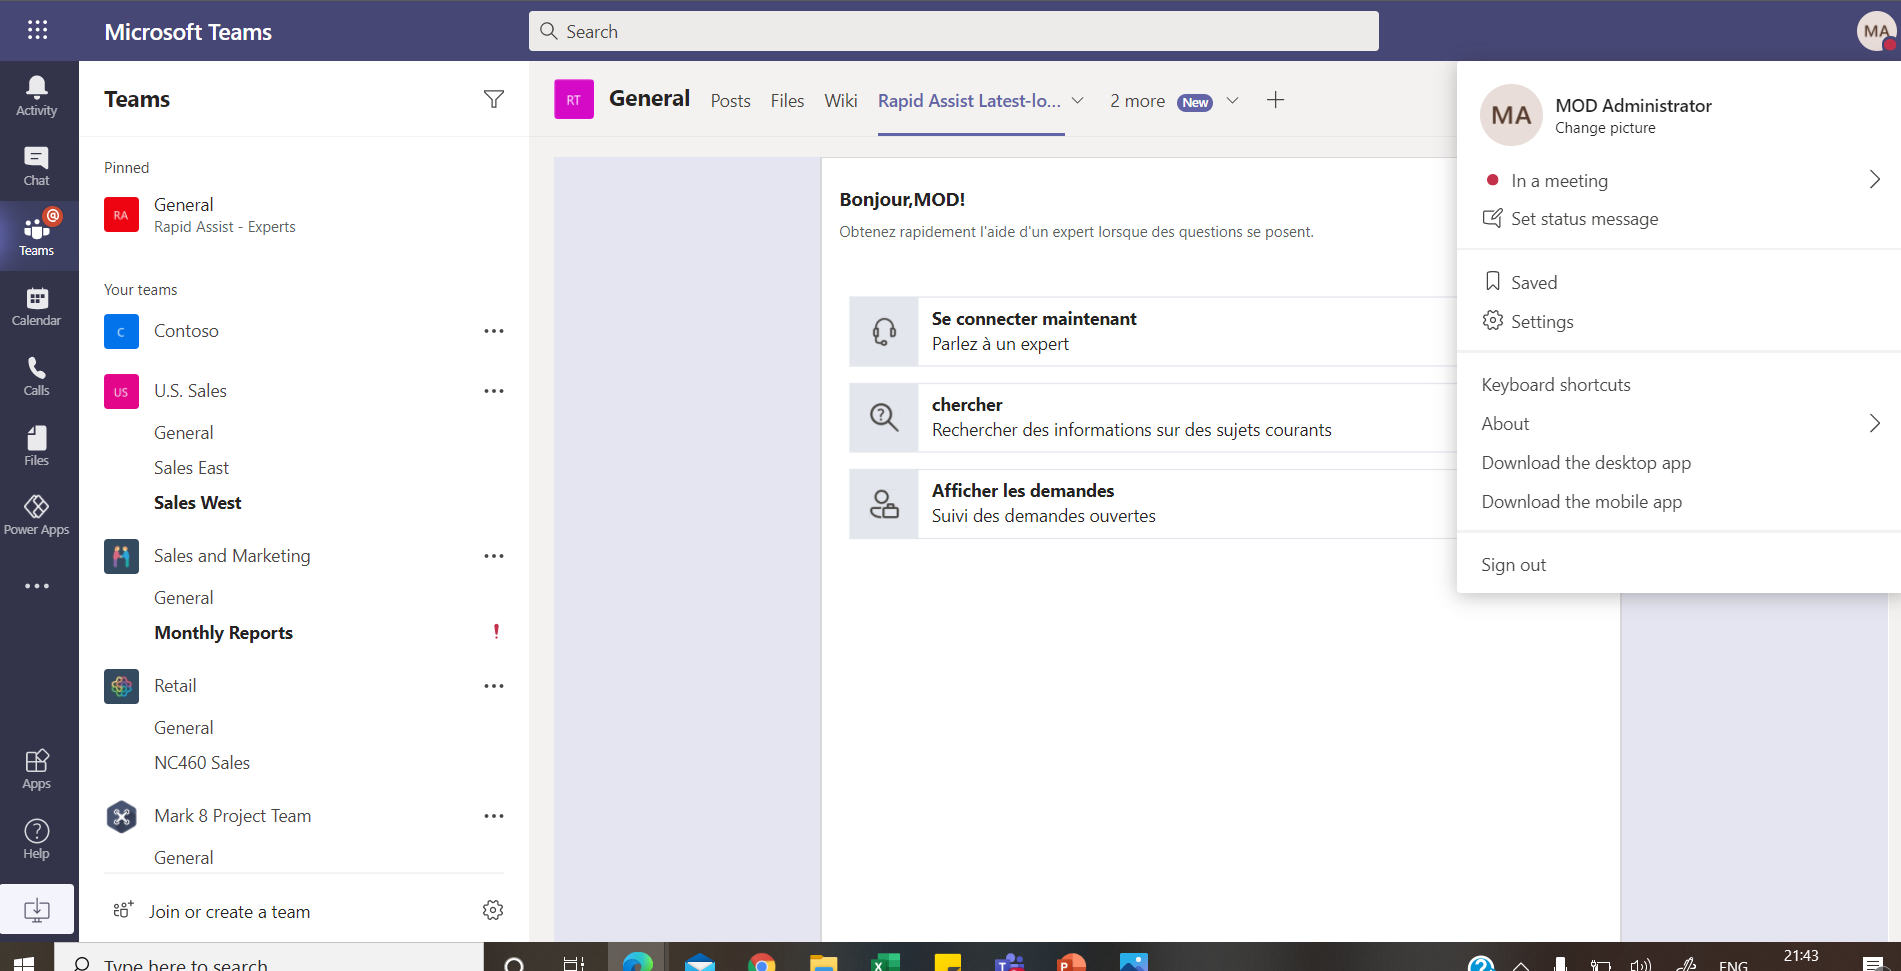Open Chat in the left rail
1901x971 pixels.
pyautogui.click(x=37, y=166)
